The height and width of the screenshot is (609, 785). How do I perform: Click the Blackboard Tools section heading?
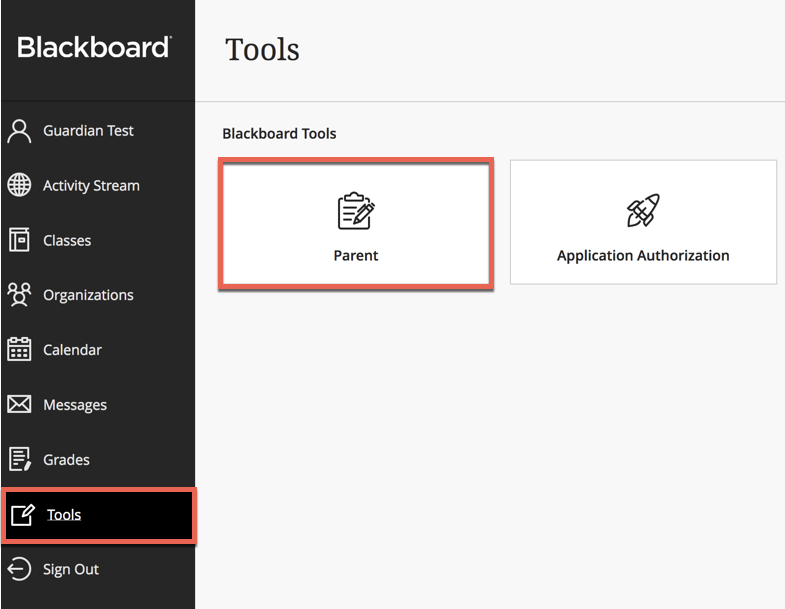pyautogui.click(x=279, y=134)
